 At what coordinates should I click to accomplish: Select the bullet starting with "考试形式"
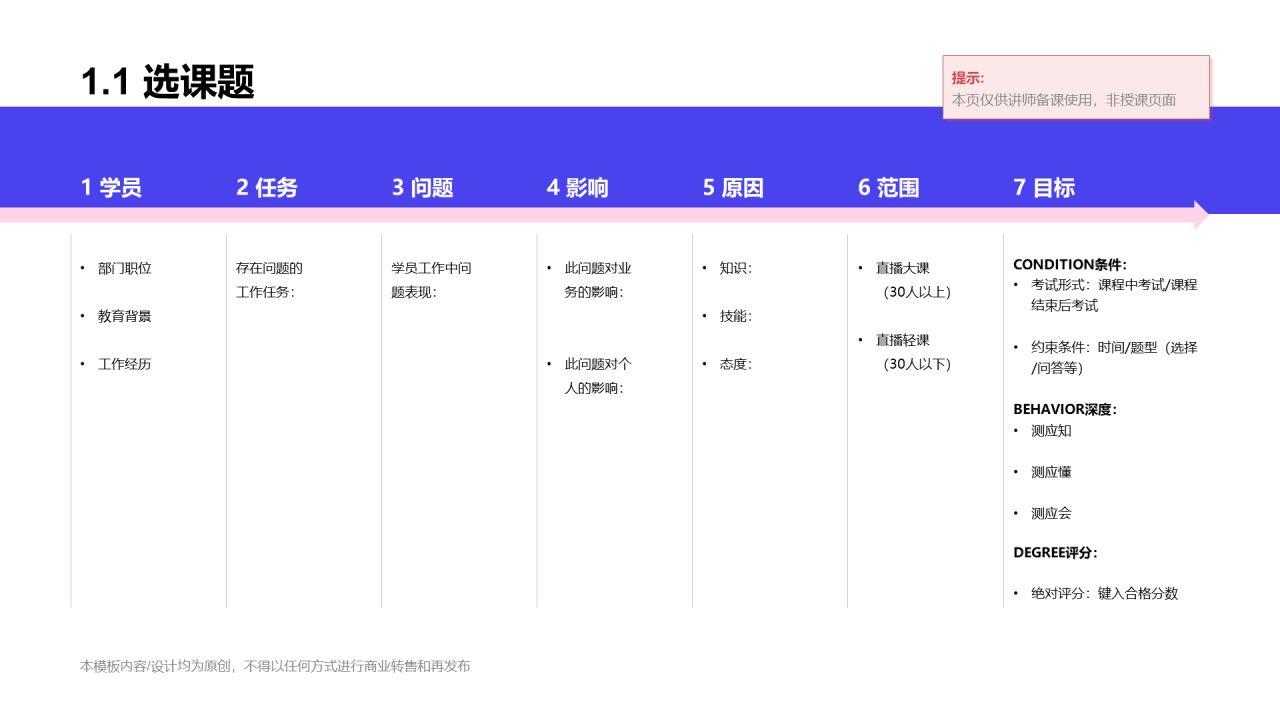tap(1114, 295)
